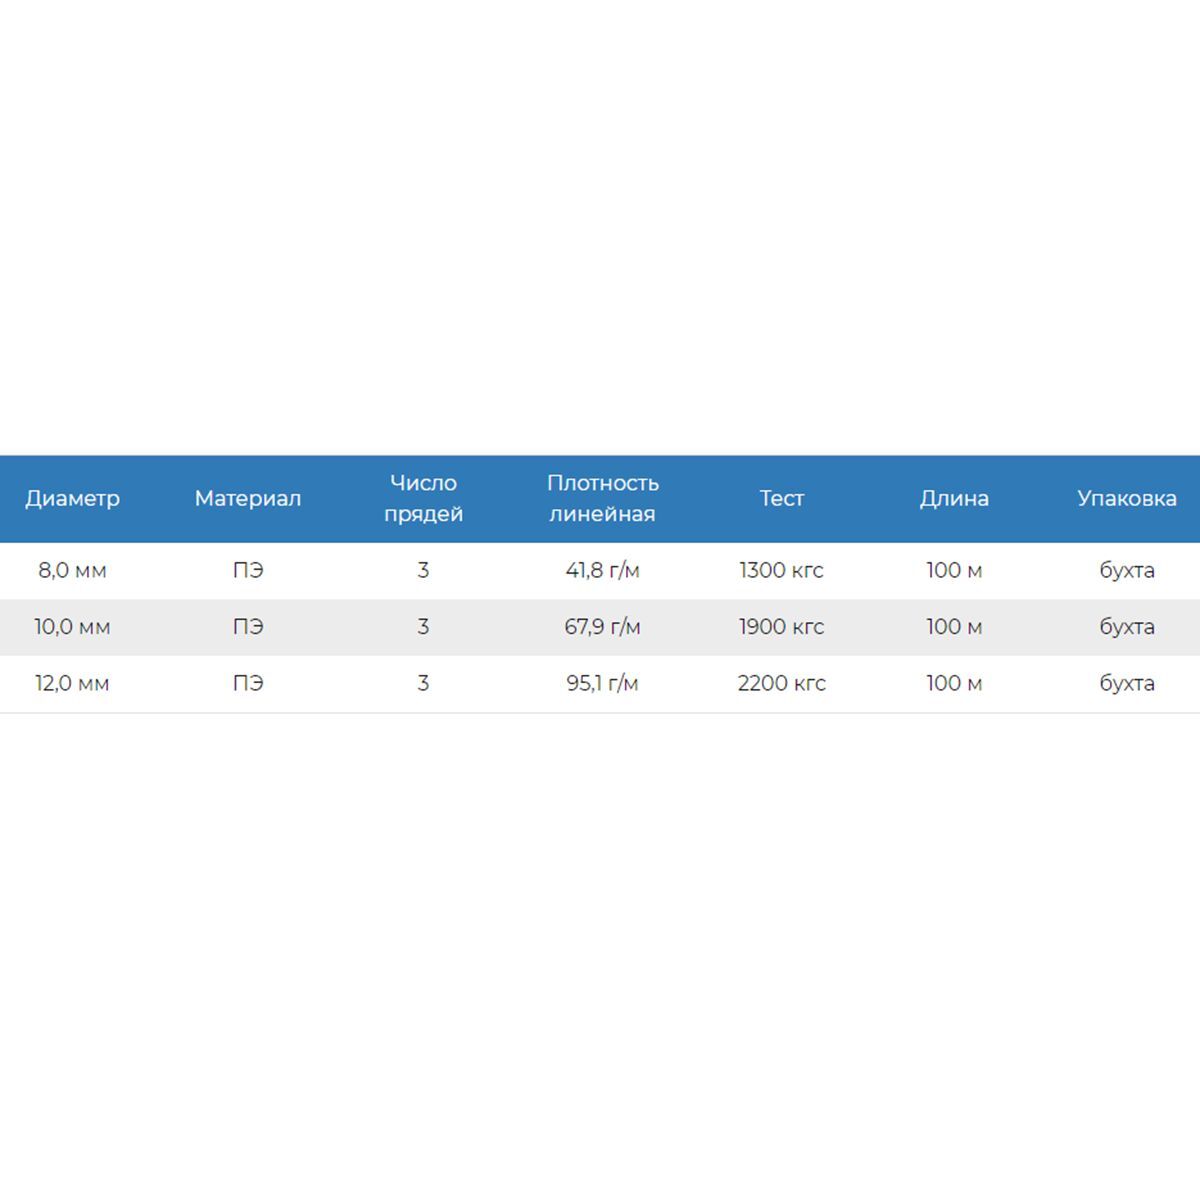Screen dimensions: 1200x1200
Task: Click the Диаметр column header
Action: point(72,498)
